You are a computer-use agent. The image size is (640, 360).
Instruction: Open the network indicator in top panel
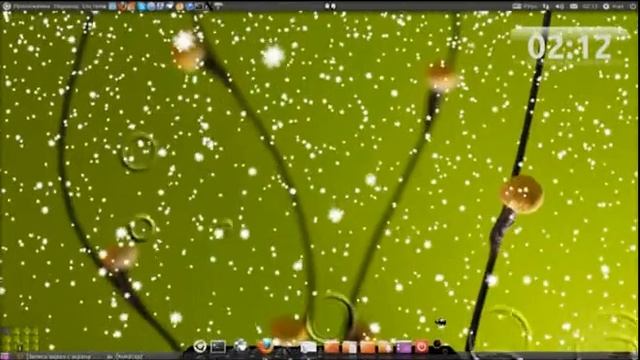(546, 7)
